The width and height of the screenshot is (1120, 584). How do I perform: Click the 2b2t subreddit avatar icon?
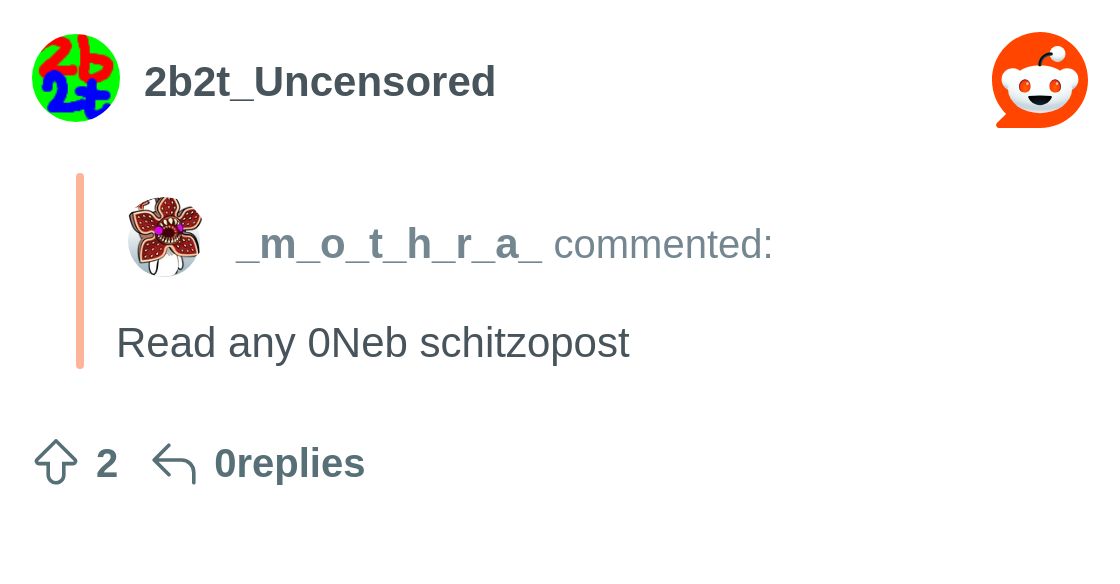tap(76, 78)
